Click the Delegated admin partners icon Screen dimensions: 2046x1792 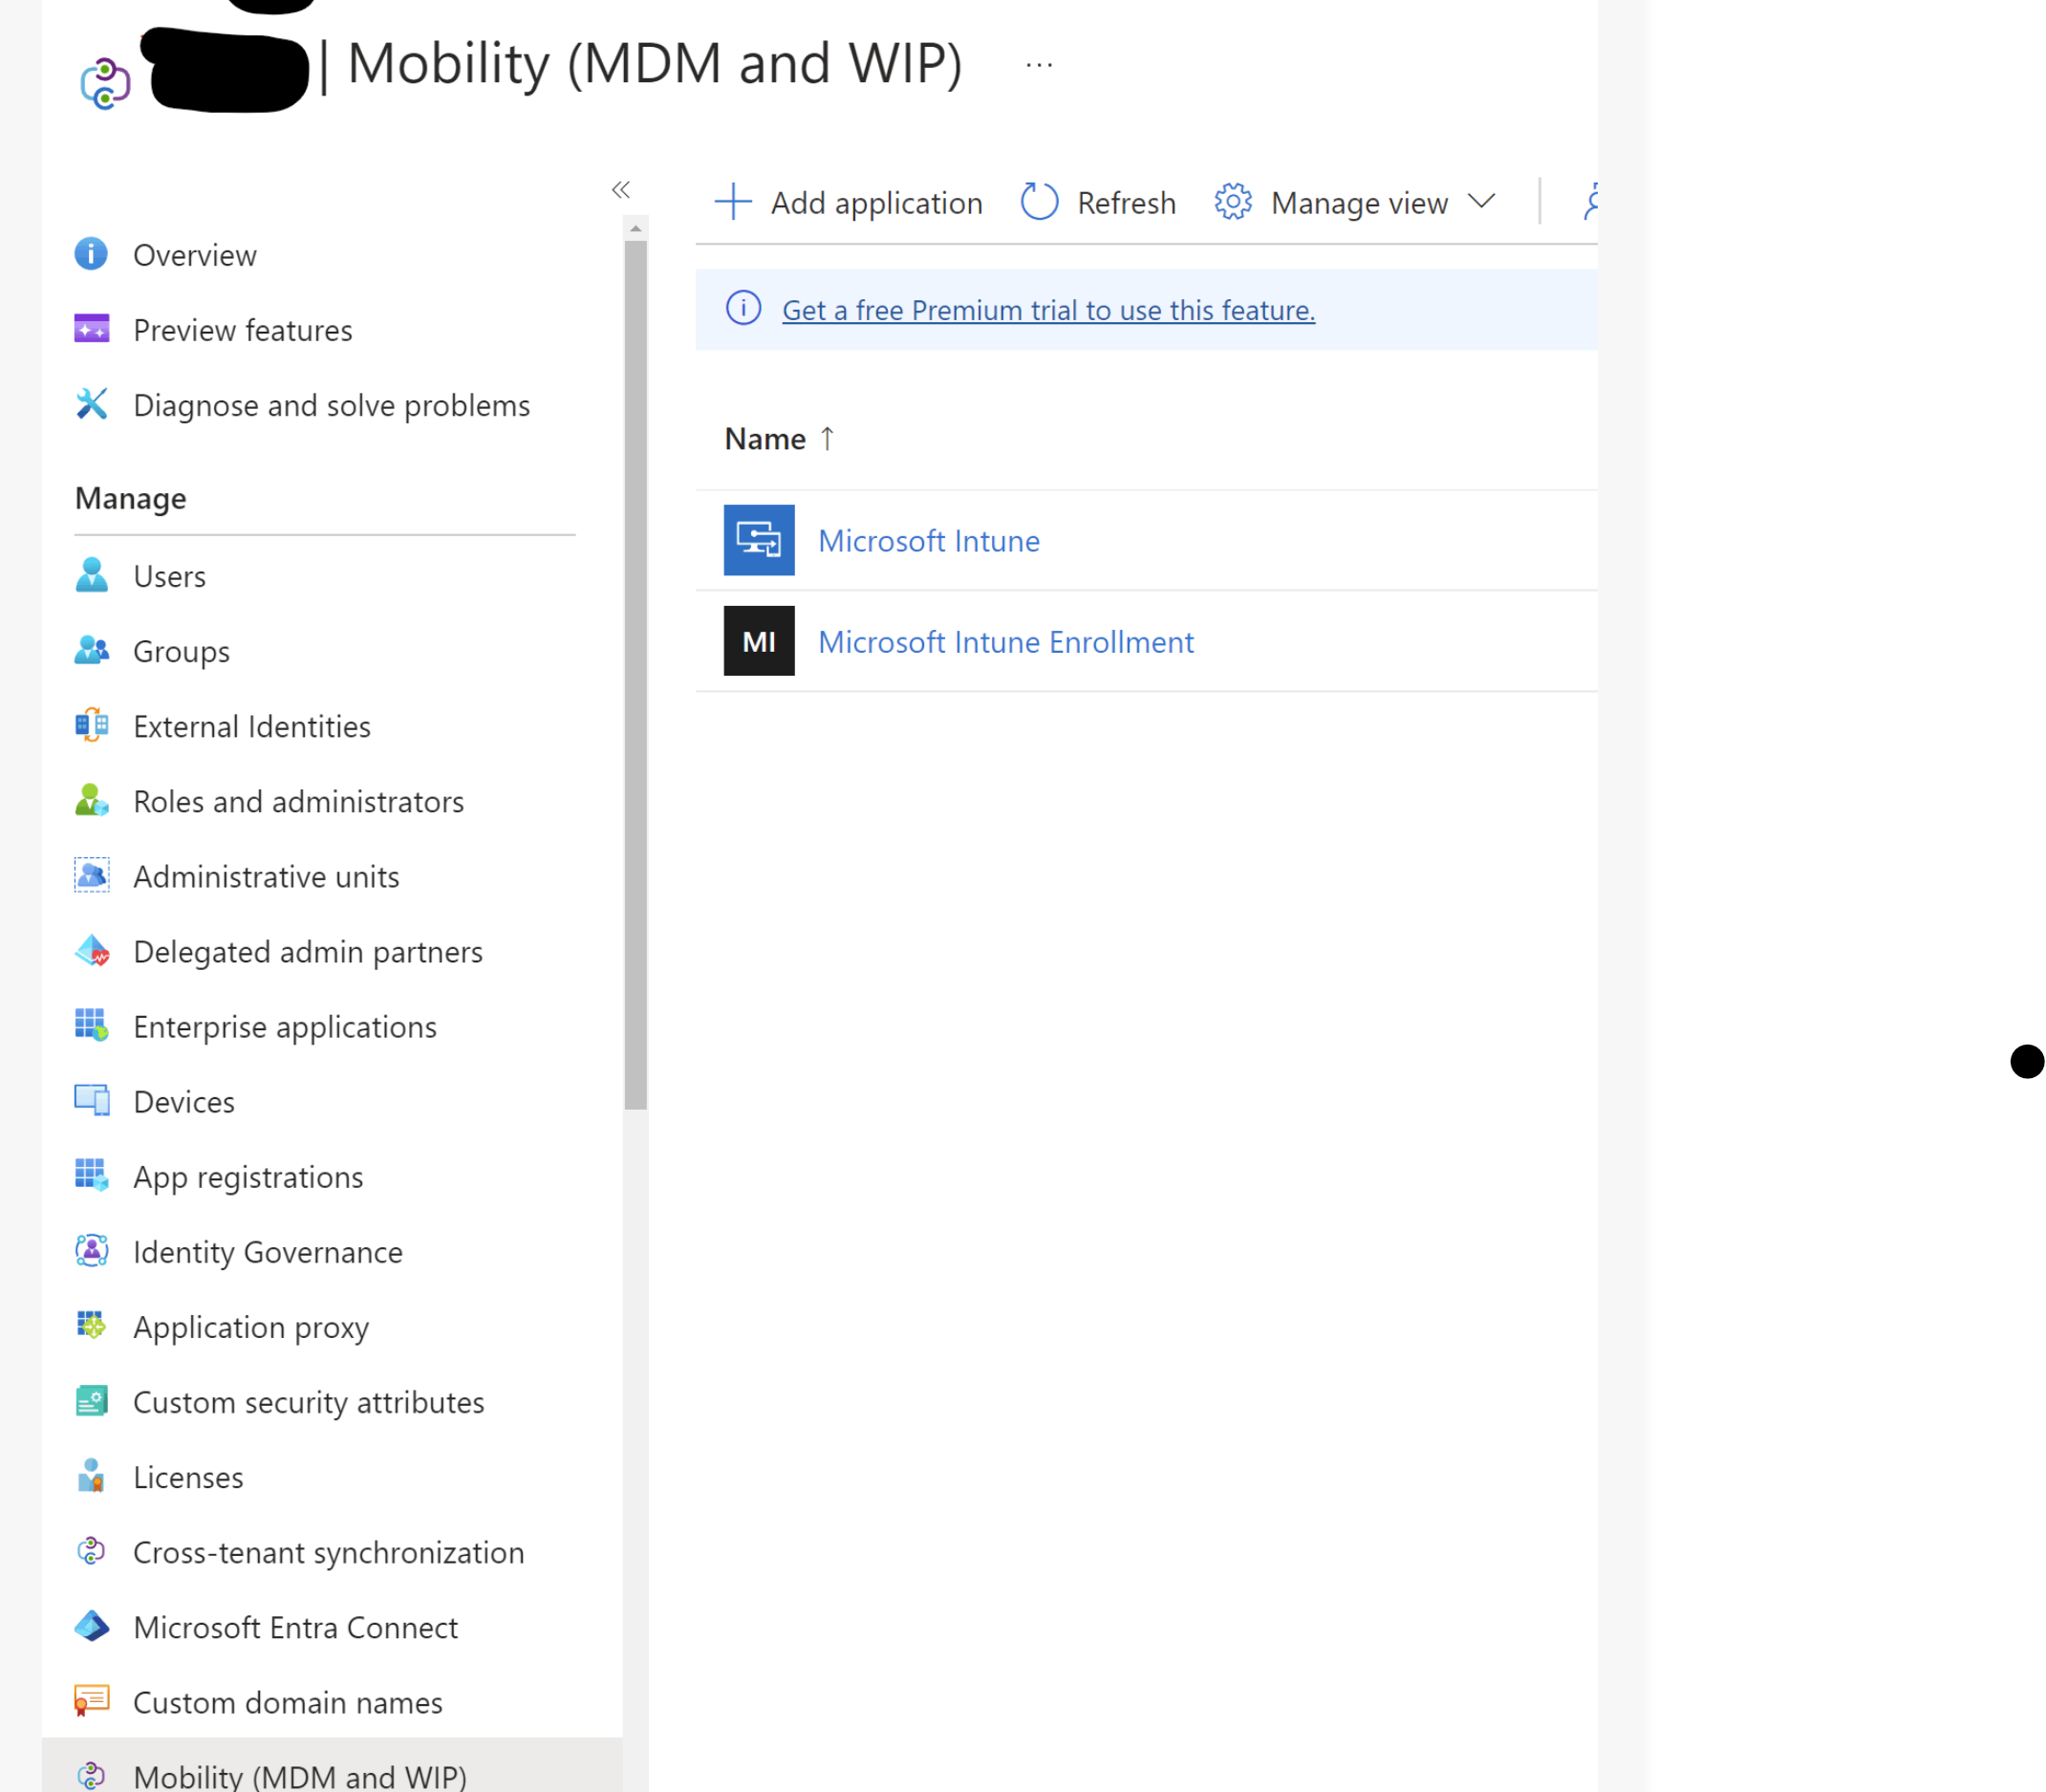(91, 950)
